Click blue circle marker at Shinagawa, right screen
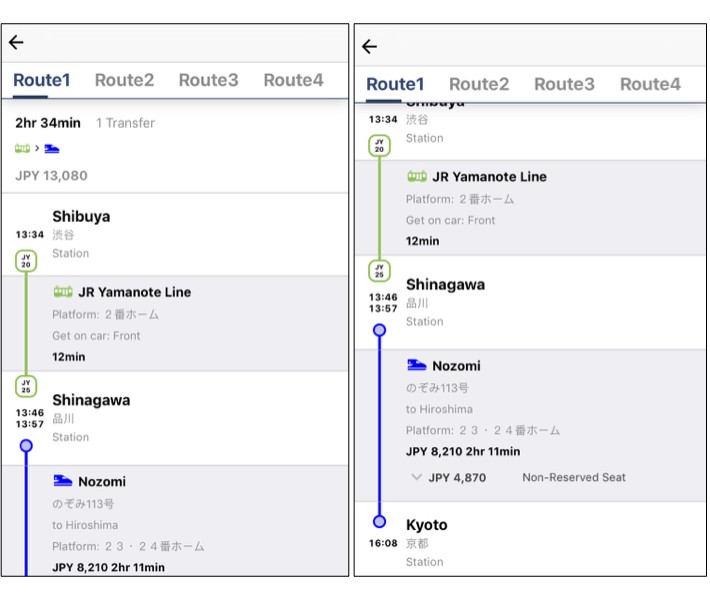710x600 pixels. pos(379,330)
